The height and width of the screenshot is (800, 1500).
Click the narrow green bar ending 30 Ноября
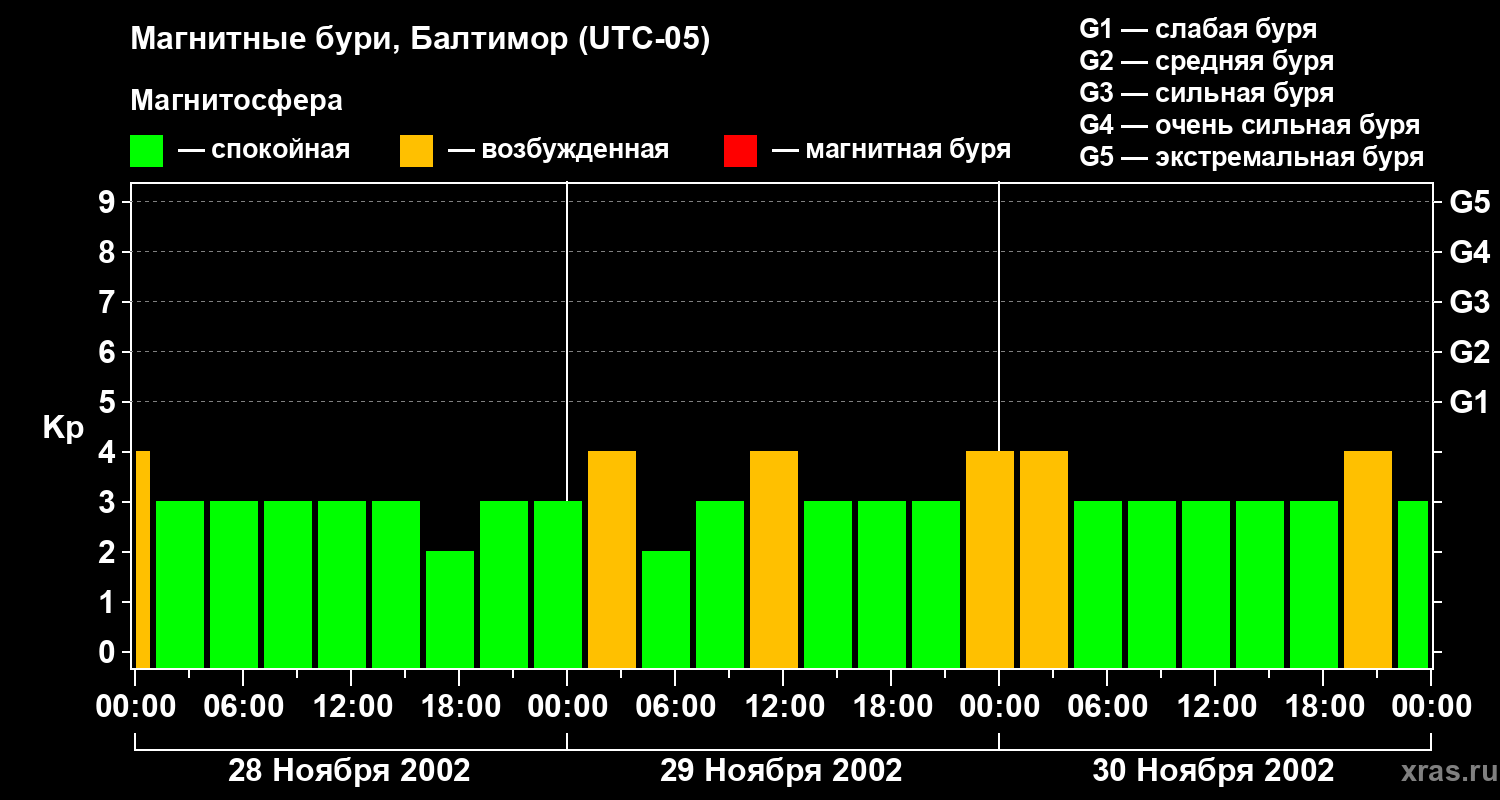(x=1413, y=584)
